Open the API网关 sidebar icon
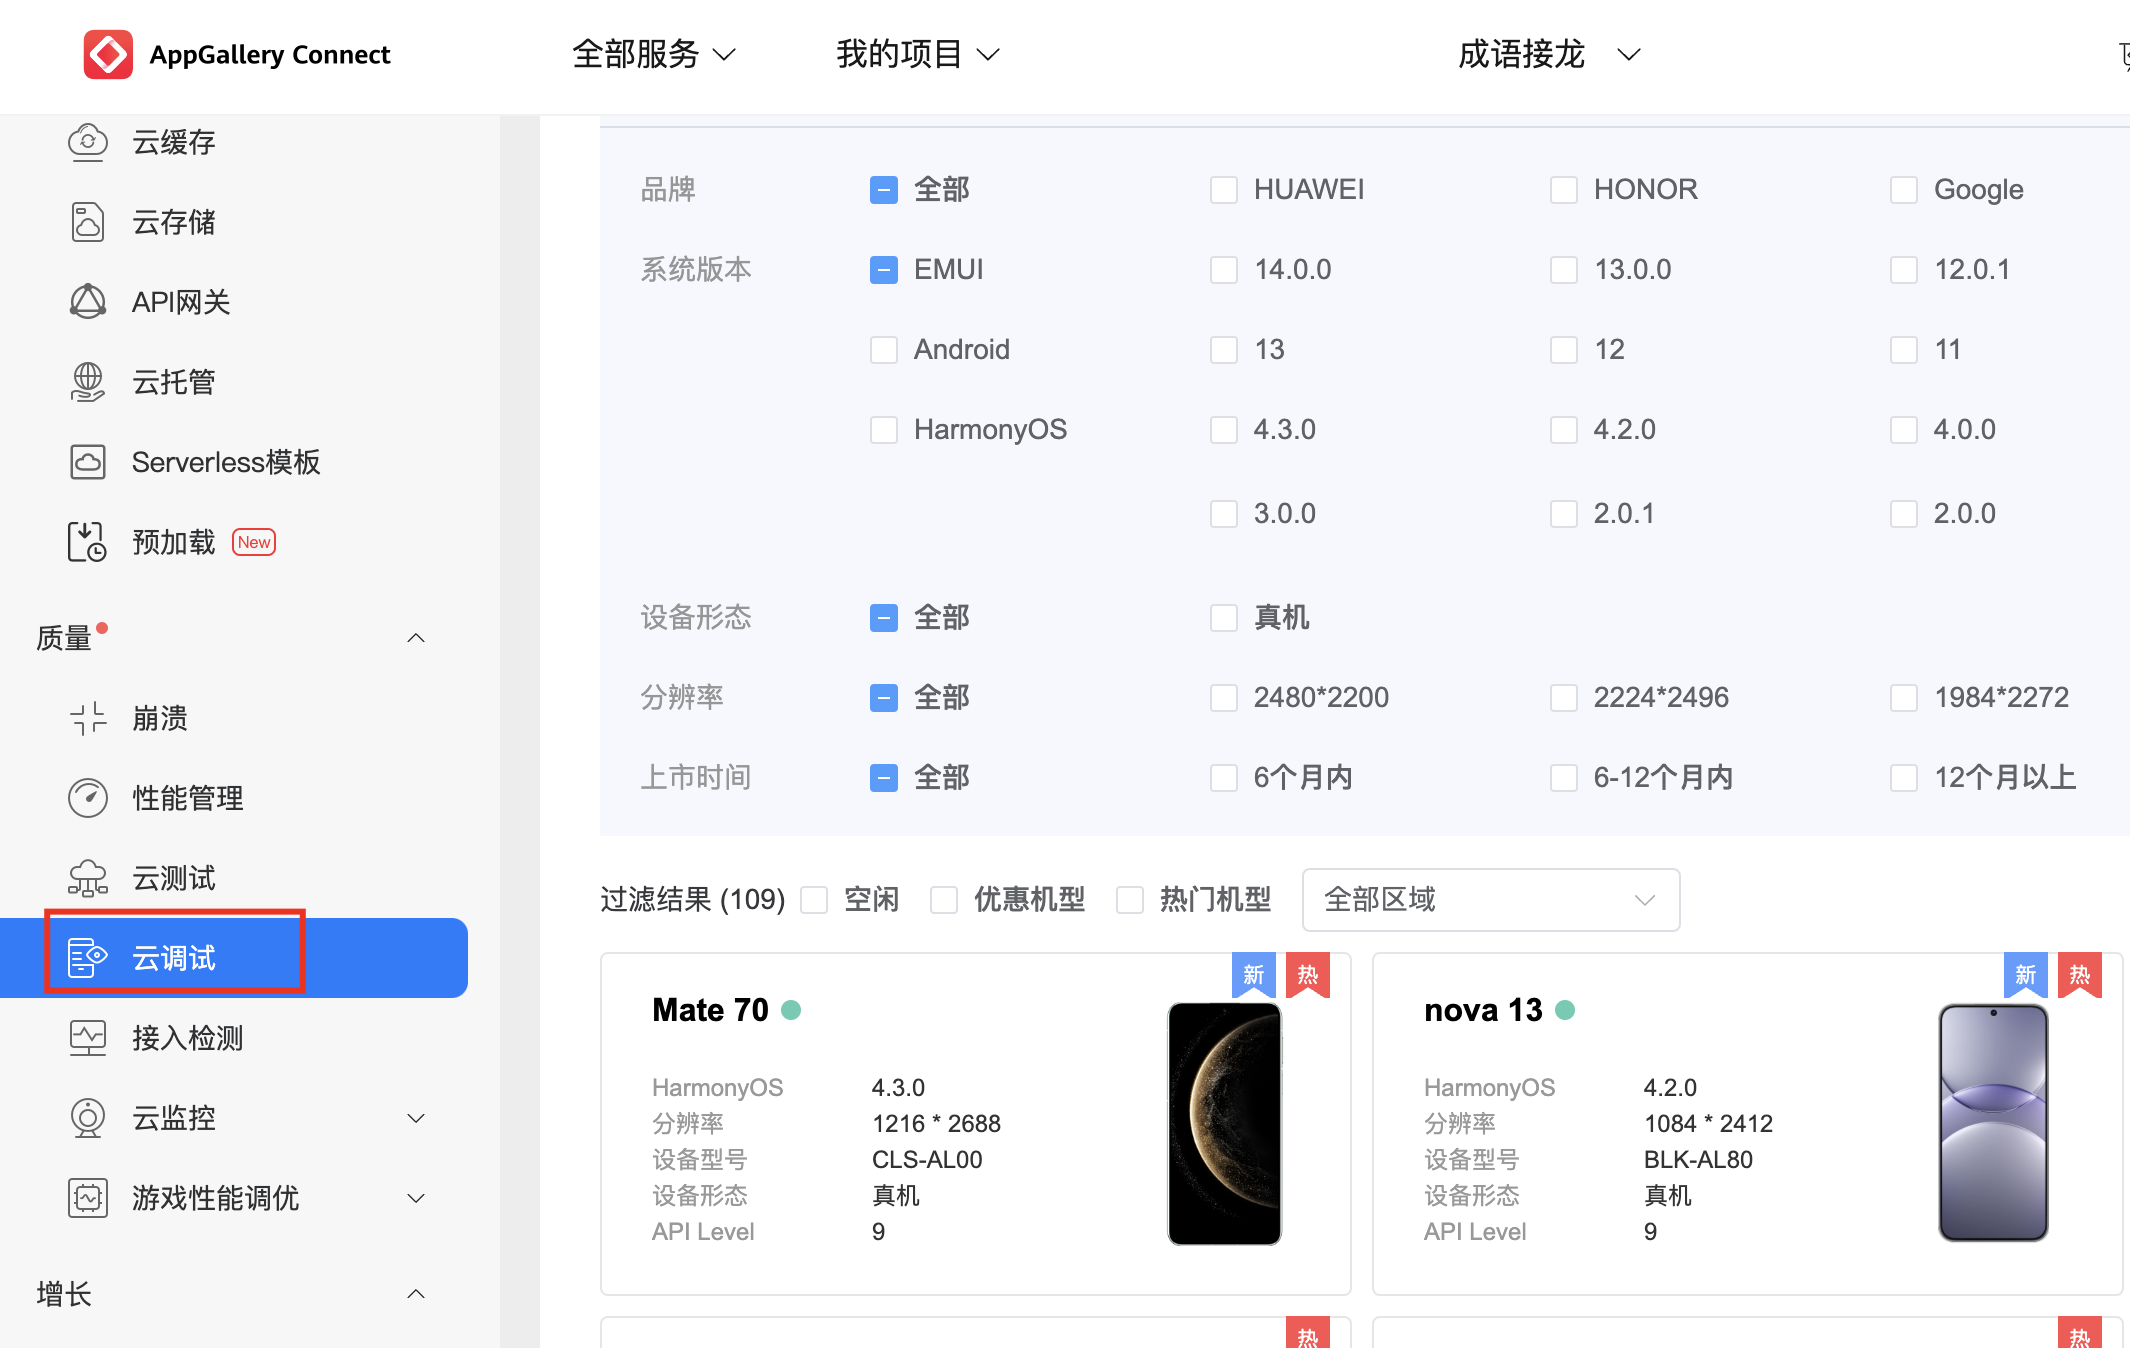The image size is (2130, 1348). pyautogui.click(x=88, y=302)
